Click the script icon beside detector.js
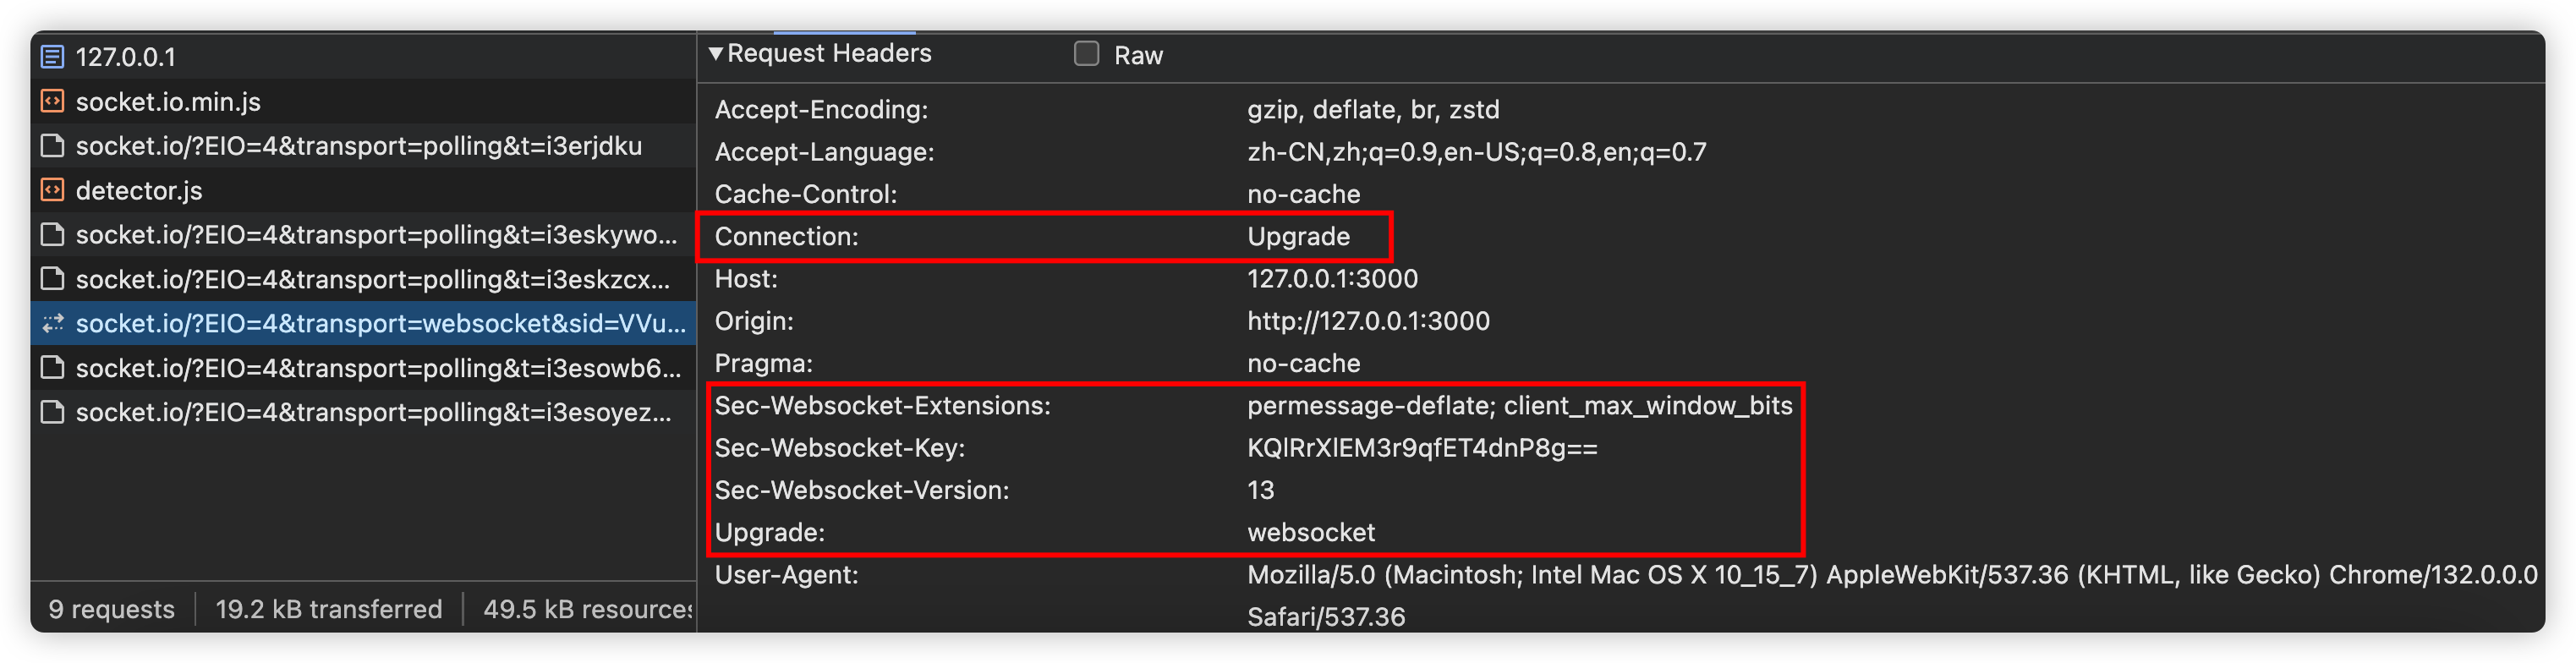Image resolution: width=2576 pixels, height=663 pixels. tap(52, 190)
